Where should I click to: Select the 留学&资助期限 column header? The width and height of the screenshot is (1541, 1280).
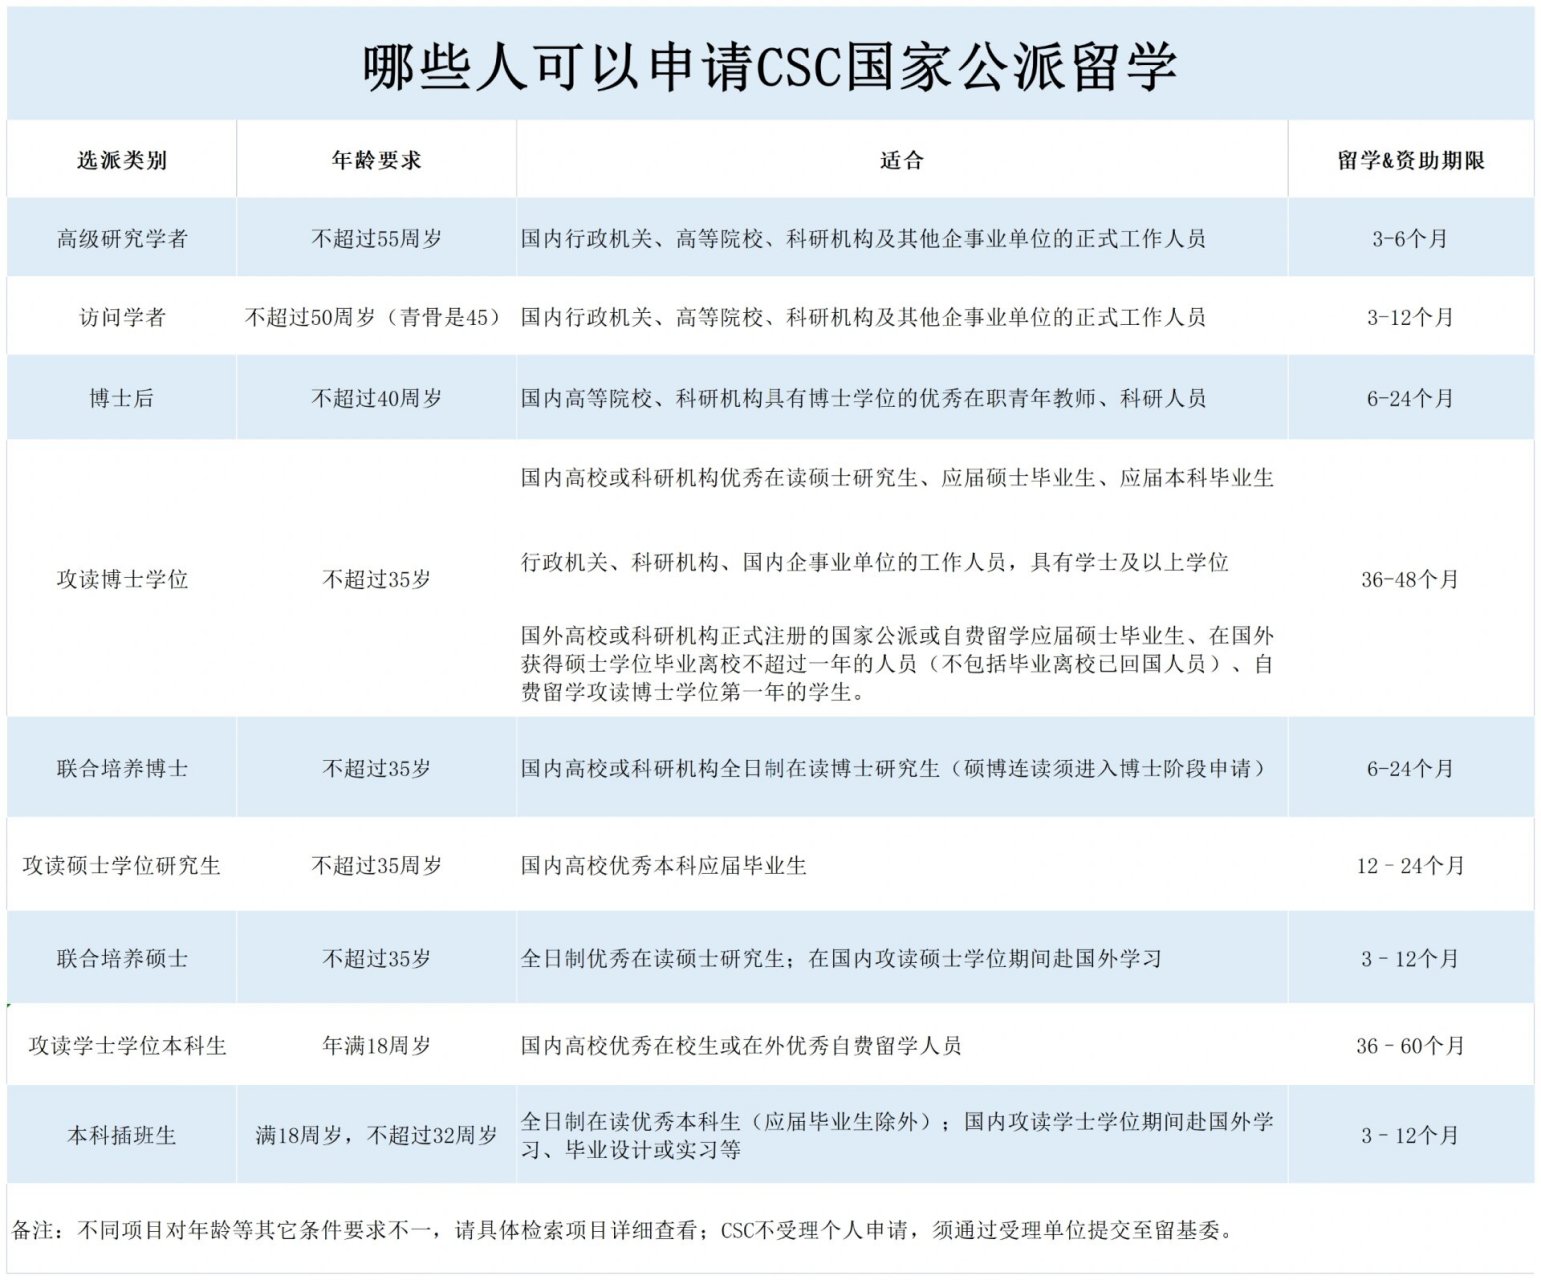[1410, 160]
